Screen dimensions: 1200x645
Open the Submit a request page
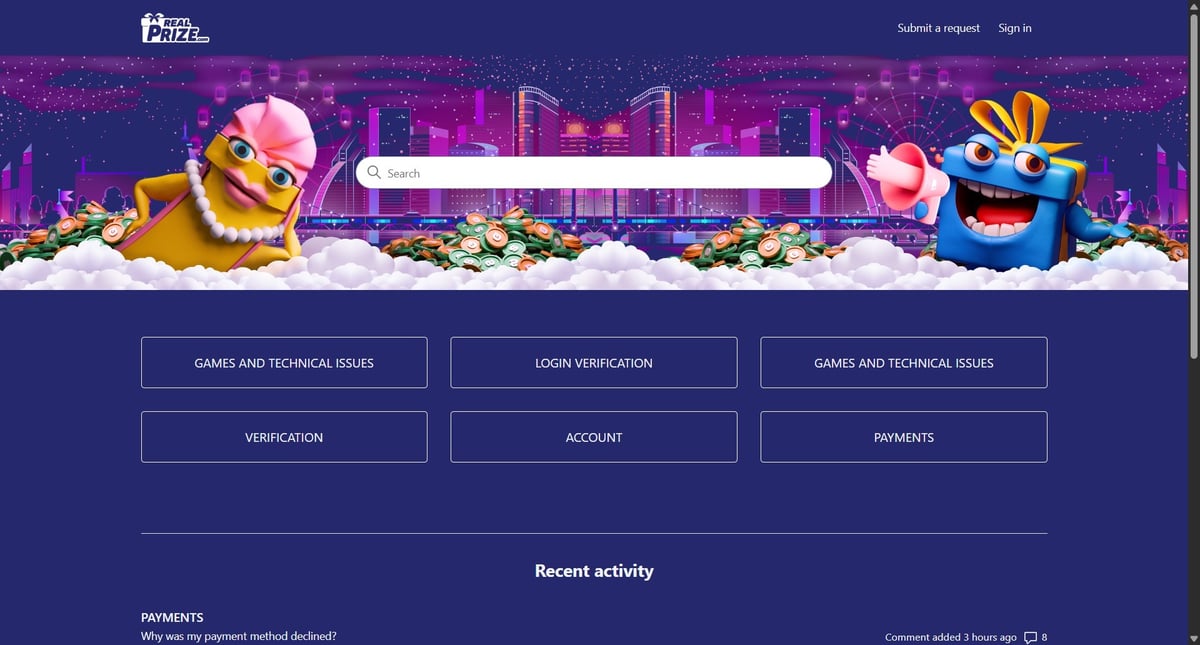tap(938, 28)
